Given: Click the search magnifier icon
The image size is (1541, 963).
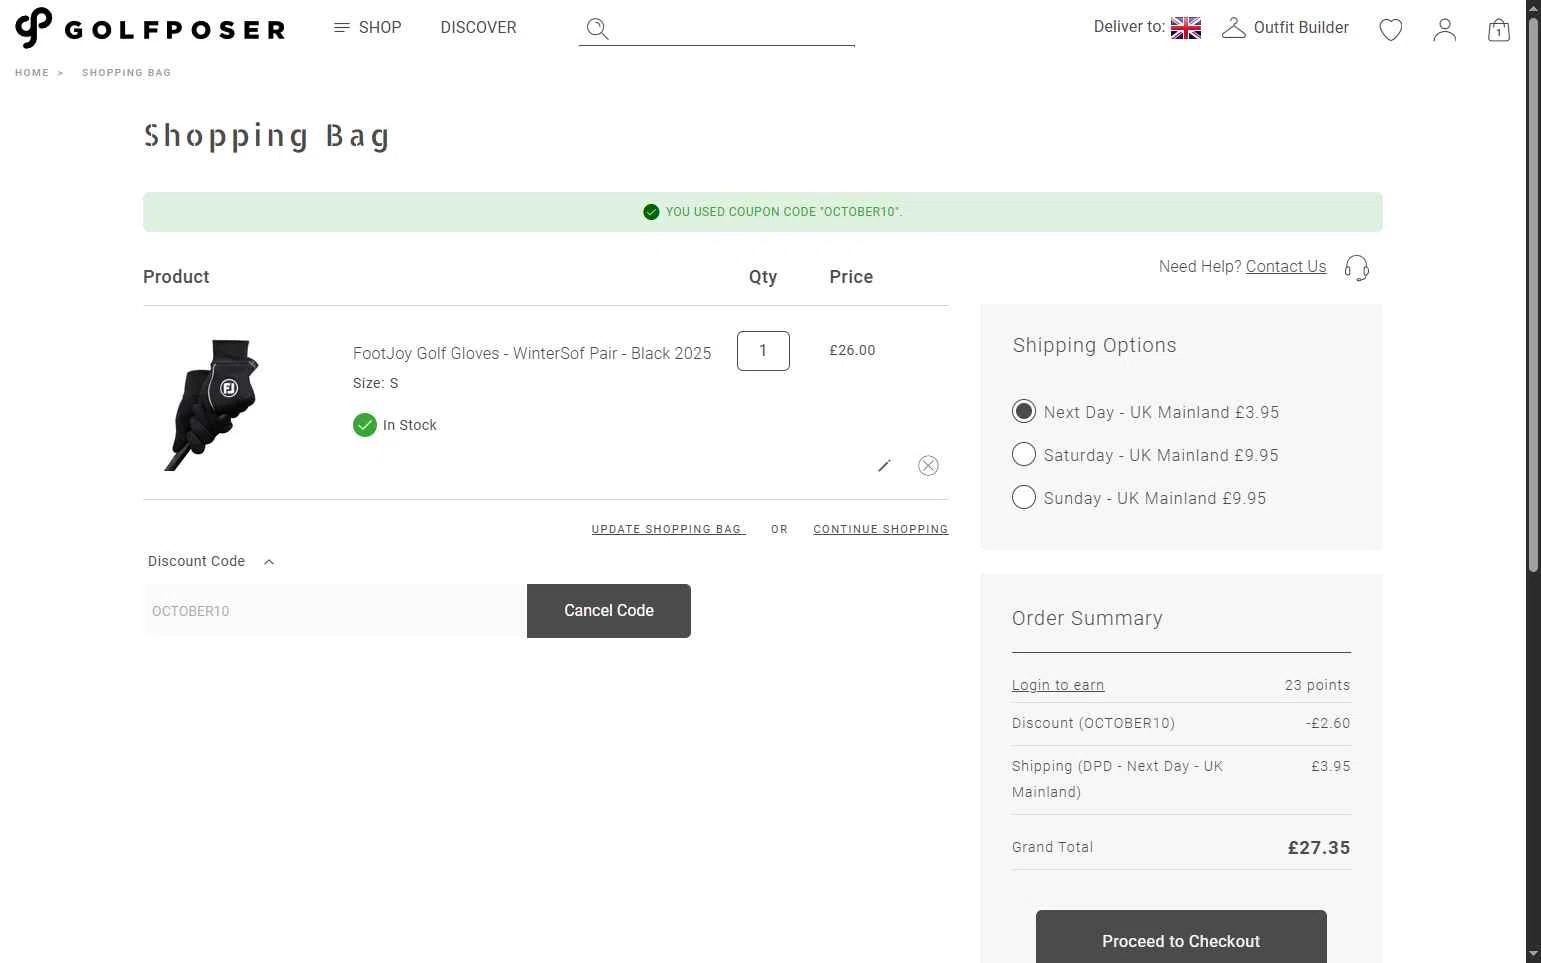Looking at the screenshot, I should click(597, 28).
